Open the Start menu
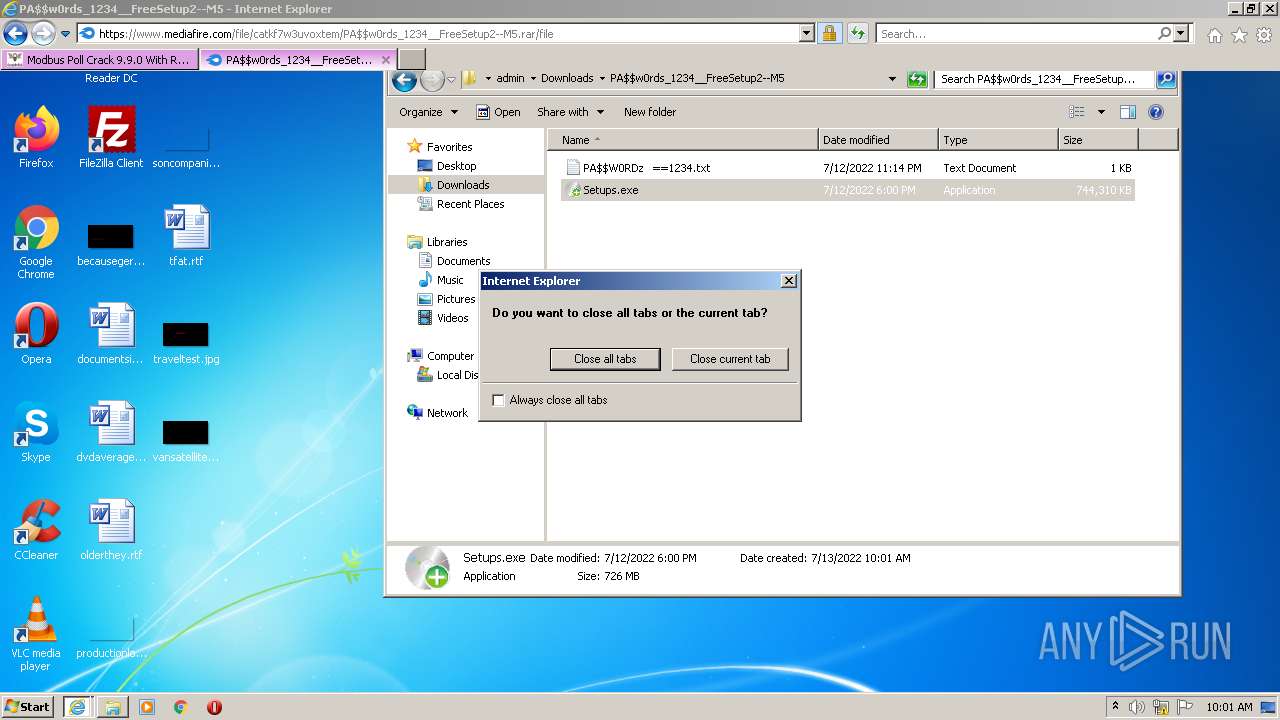This screenshot has width=1280, height=720. click(x=28, y=706)
